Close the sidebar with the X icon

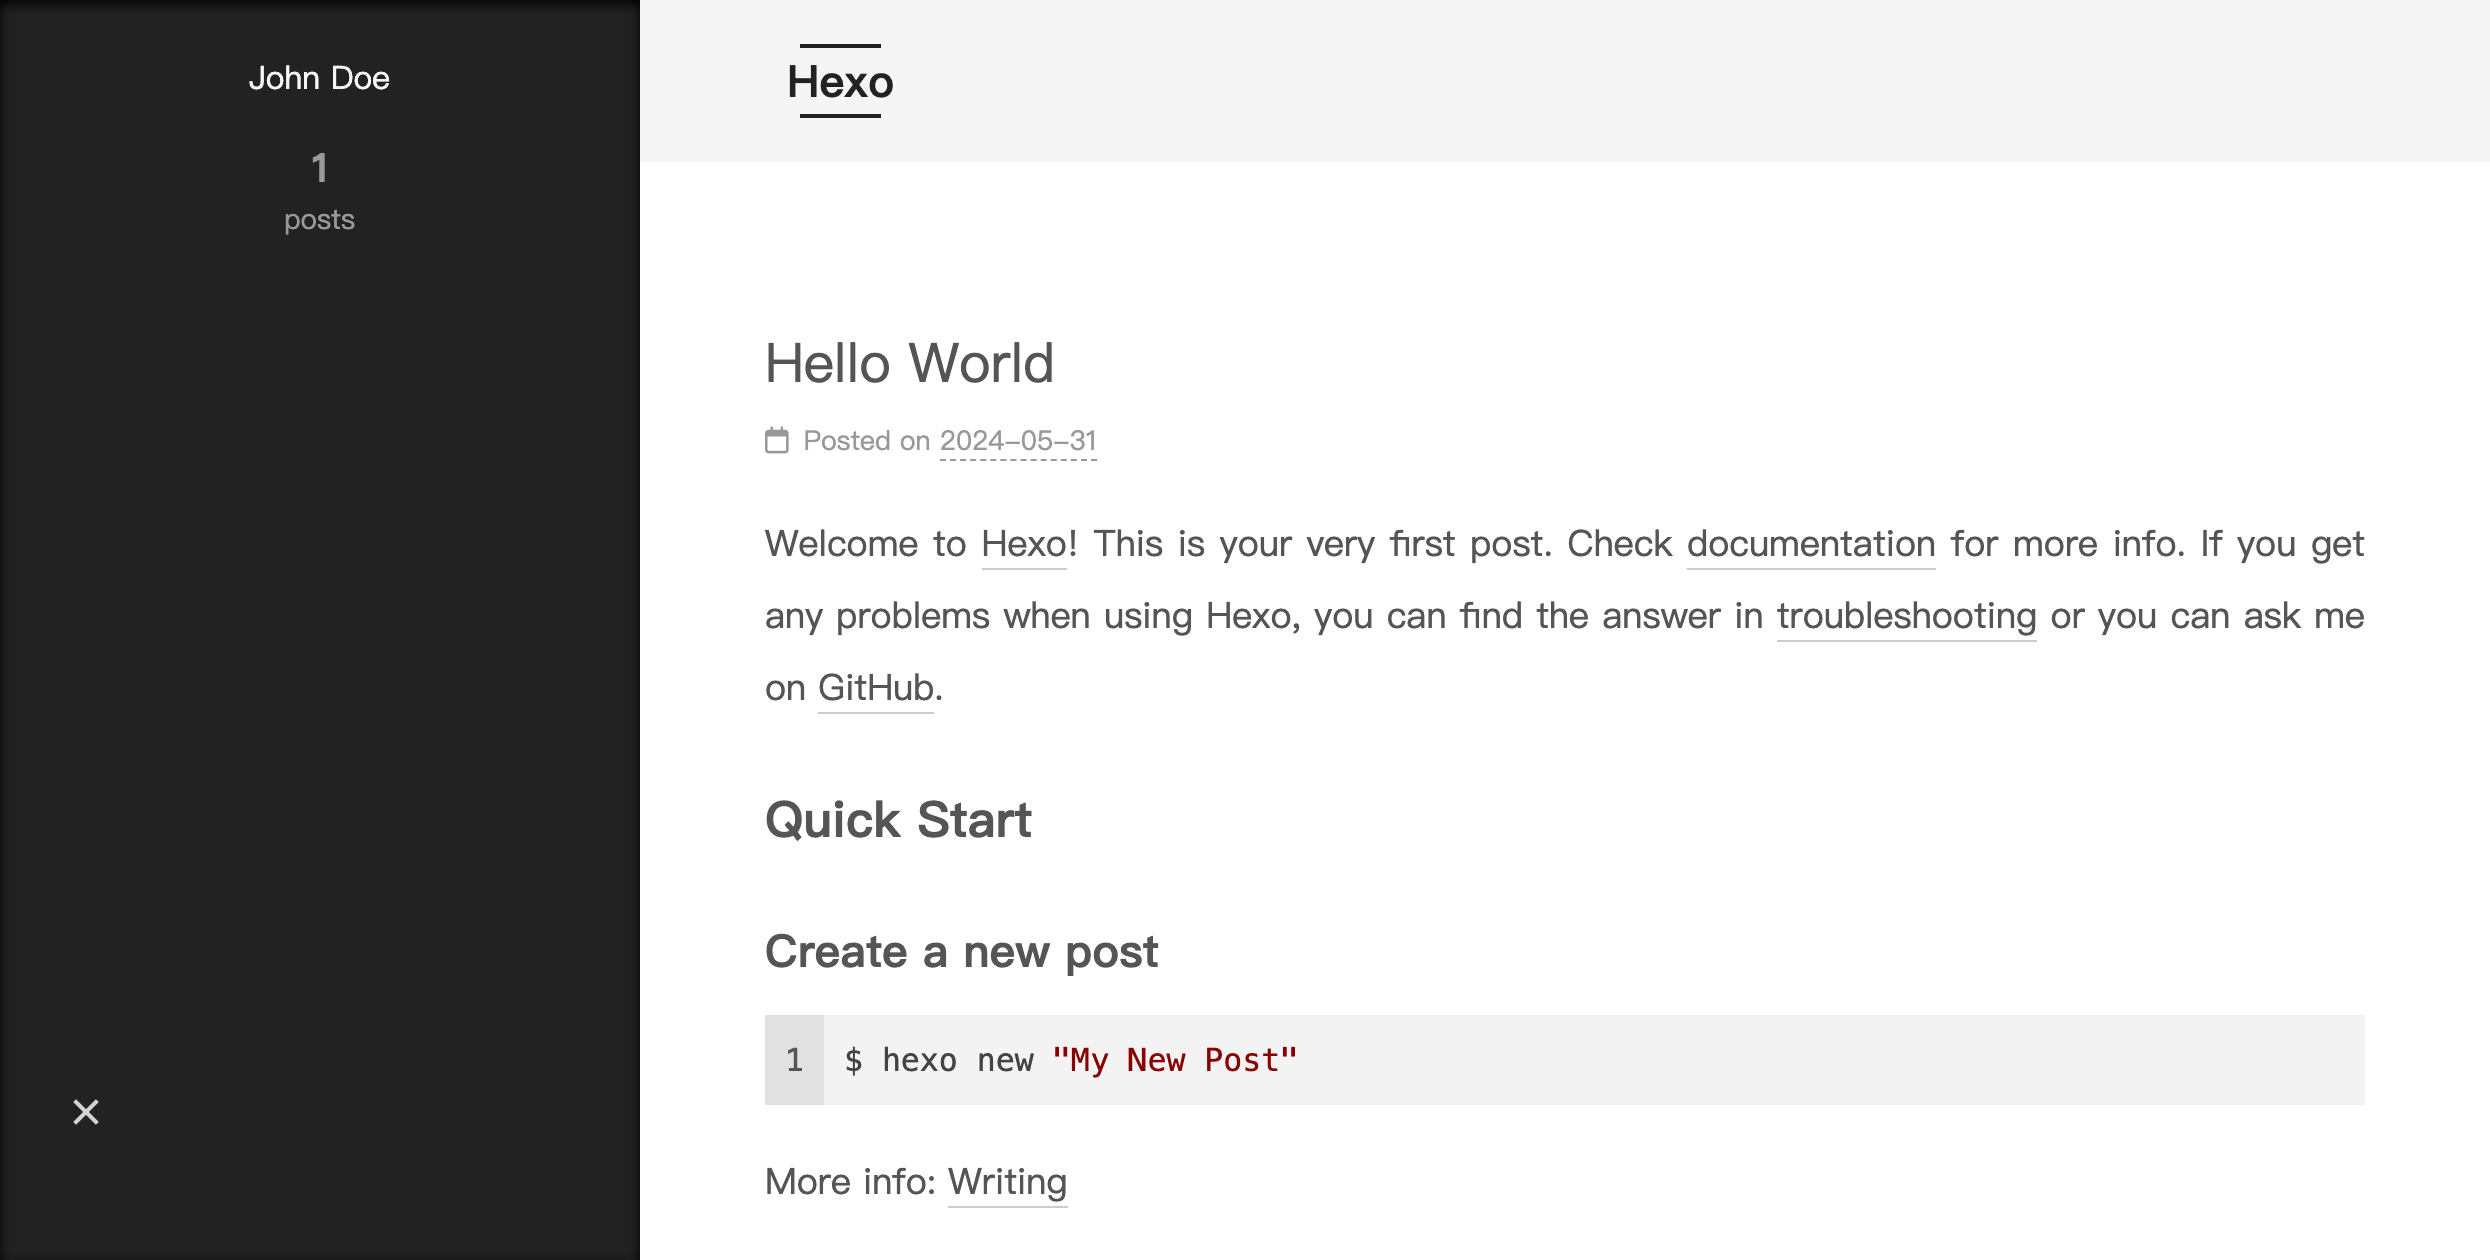[x=86, y=1112]
